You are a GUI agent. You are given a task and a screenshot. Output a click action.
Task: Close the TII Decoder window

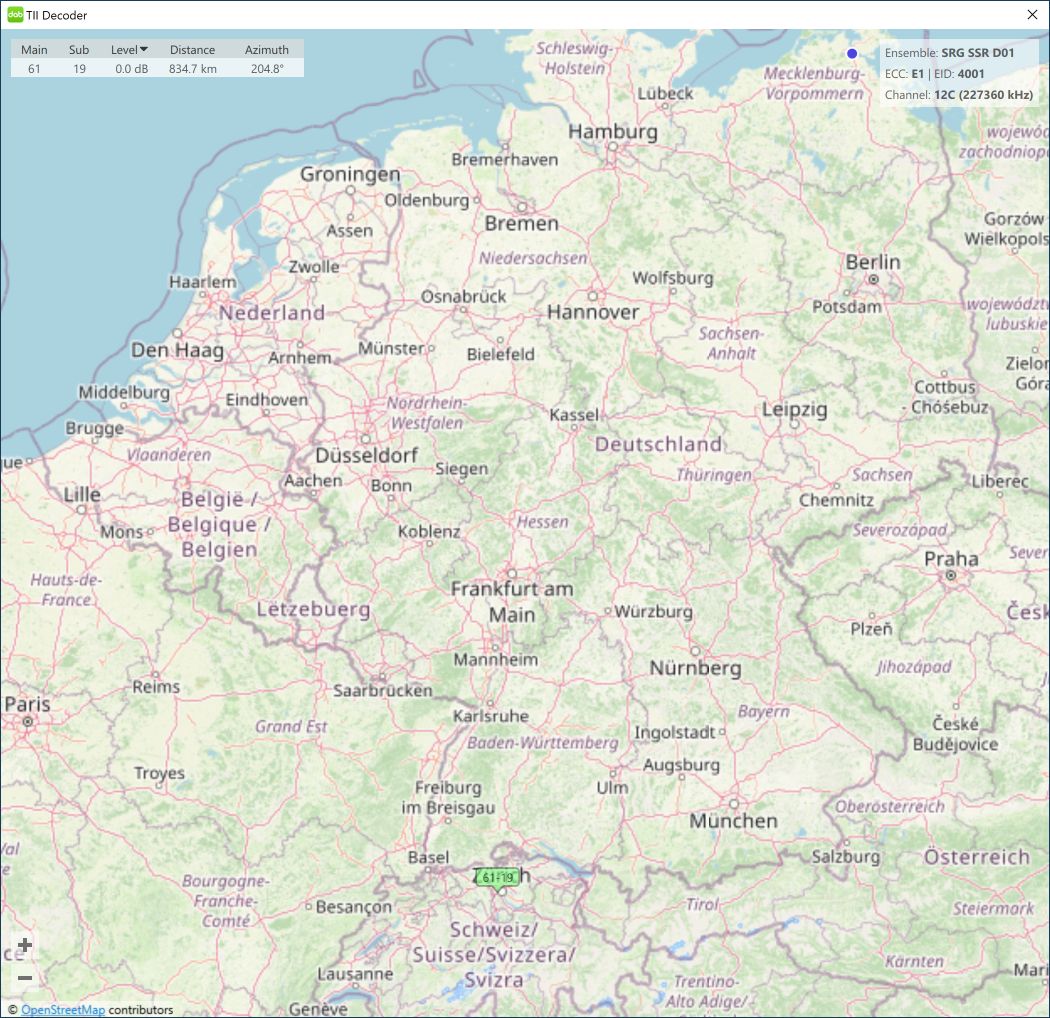(1032, 15)
